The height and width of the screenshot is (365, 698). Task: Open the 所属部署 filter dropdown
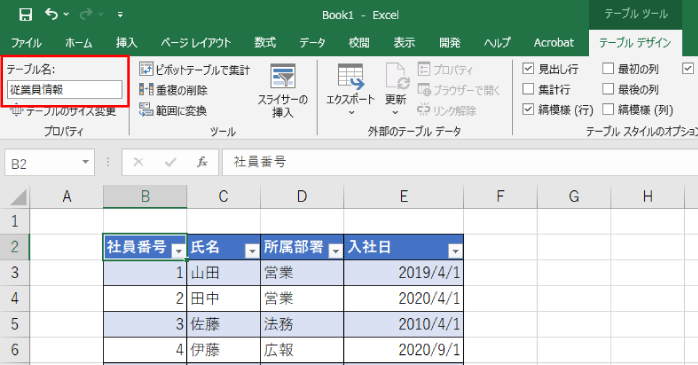pyautogui.click(x=336, y=251)
